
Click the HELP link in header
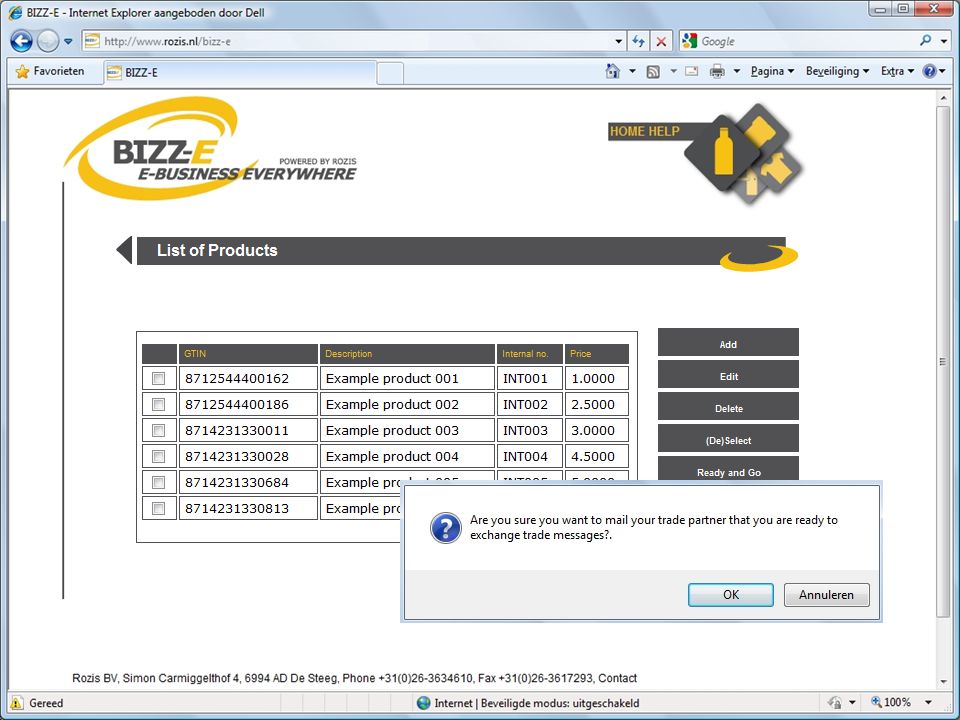[x=663, y=131]
